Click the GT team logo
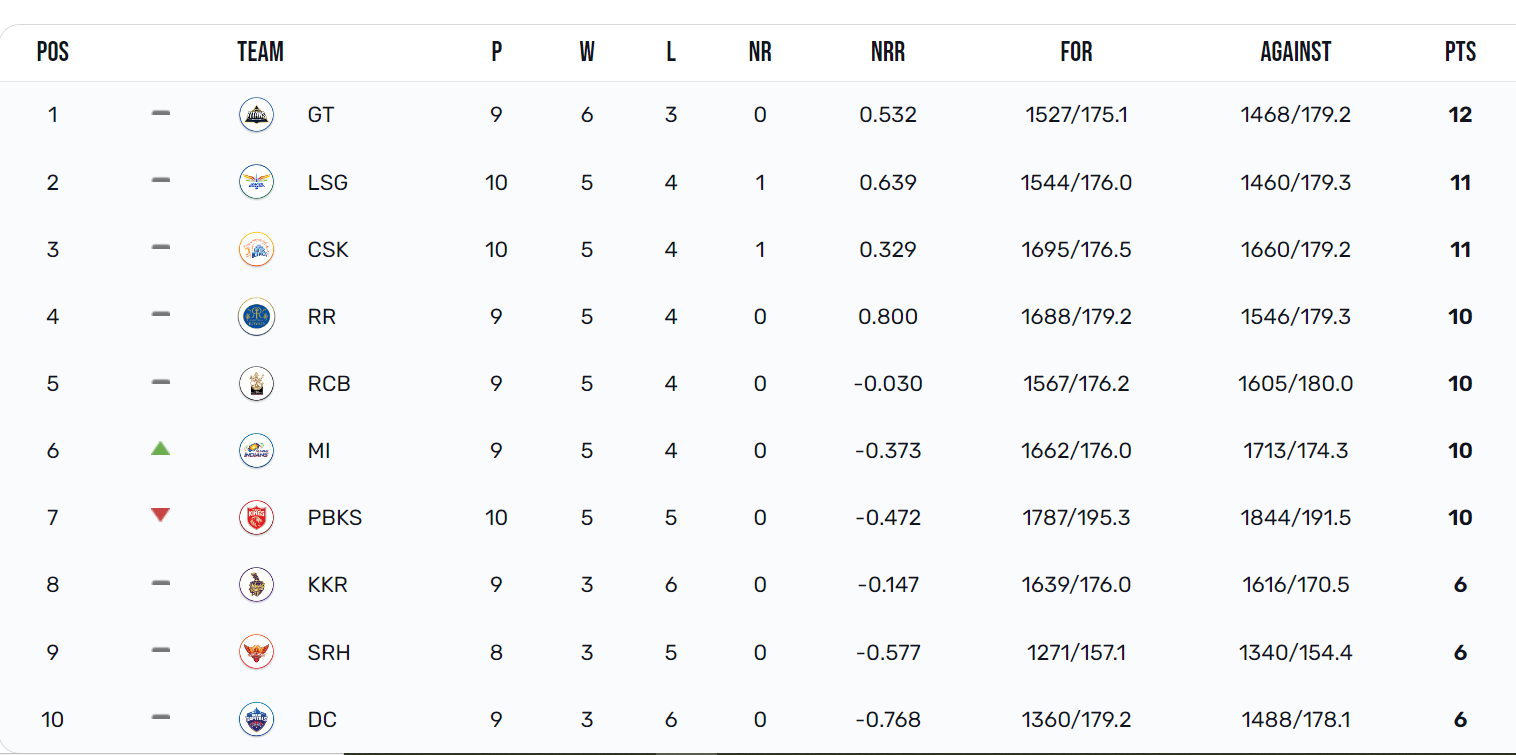The image size is (1516, 755). [x=256, y=115]
